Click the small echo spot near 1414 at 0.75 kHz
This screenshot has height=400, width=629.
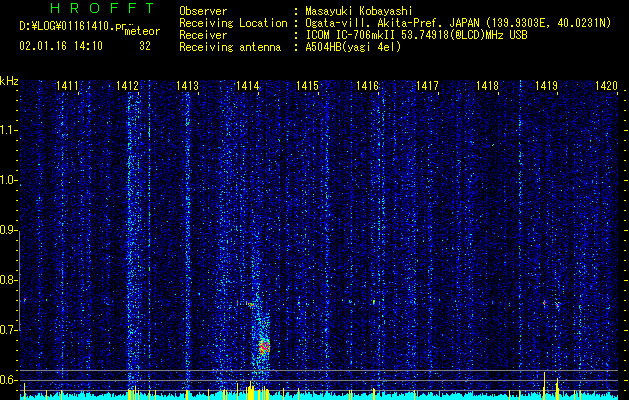[x=251, y=305]
